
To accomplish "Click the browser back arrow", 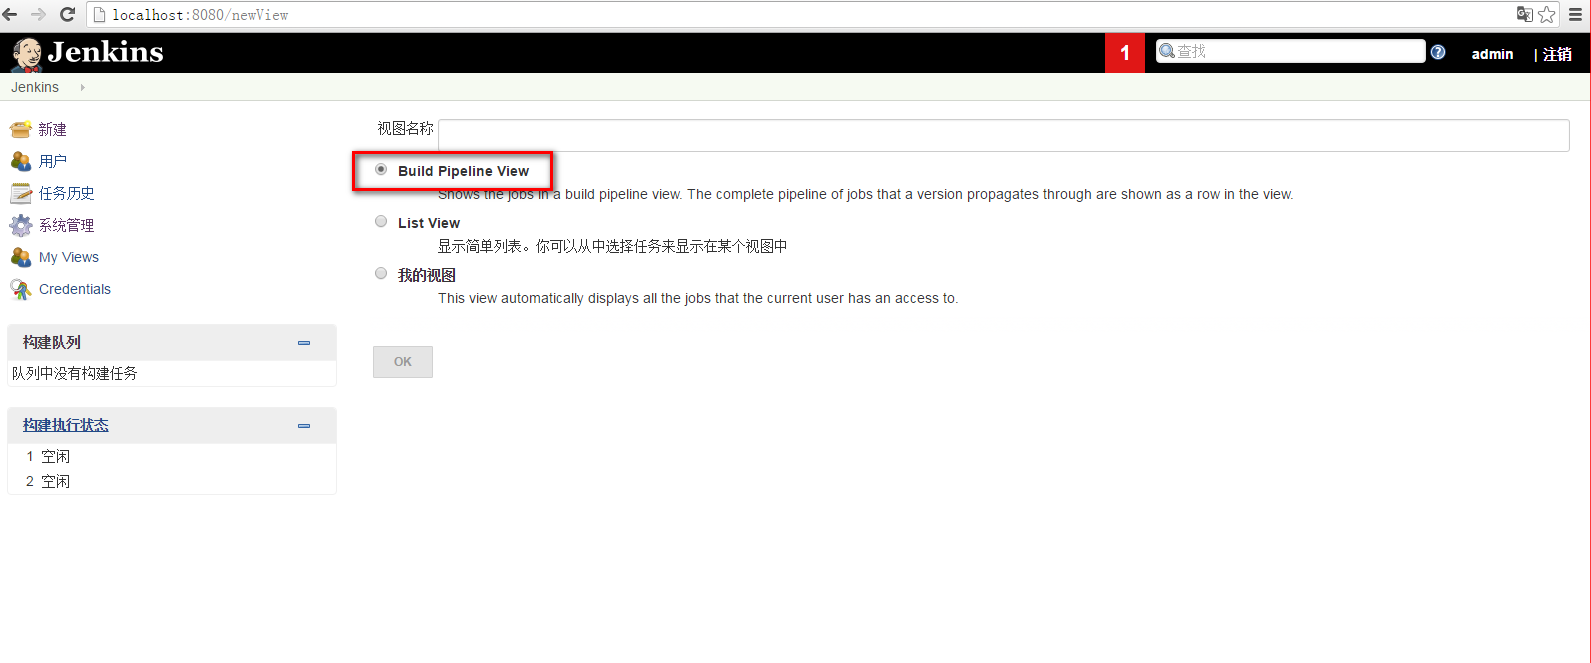I will (x=10, y=14).
